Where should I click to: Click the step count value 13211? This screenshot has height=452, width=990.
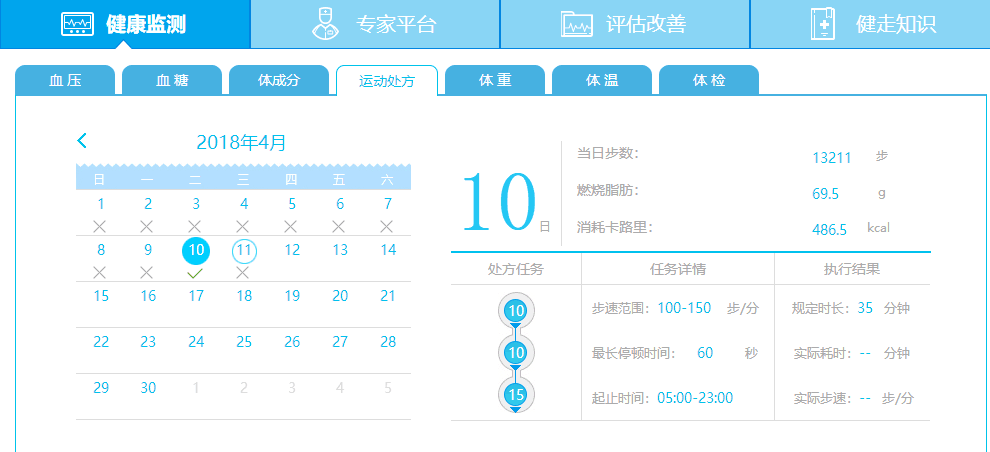(x=832, y=158)
